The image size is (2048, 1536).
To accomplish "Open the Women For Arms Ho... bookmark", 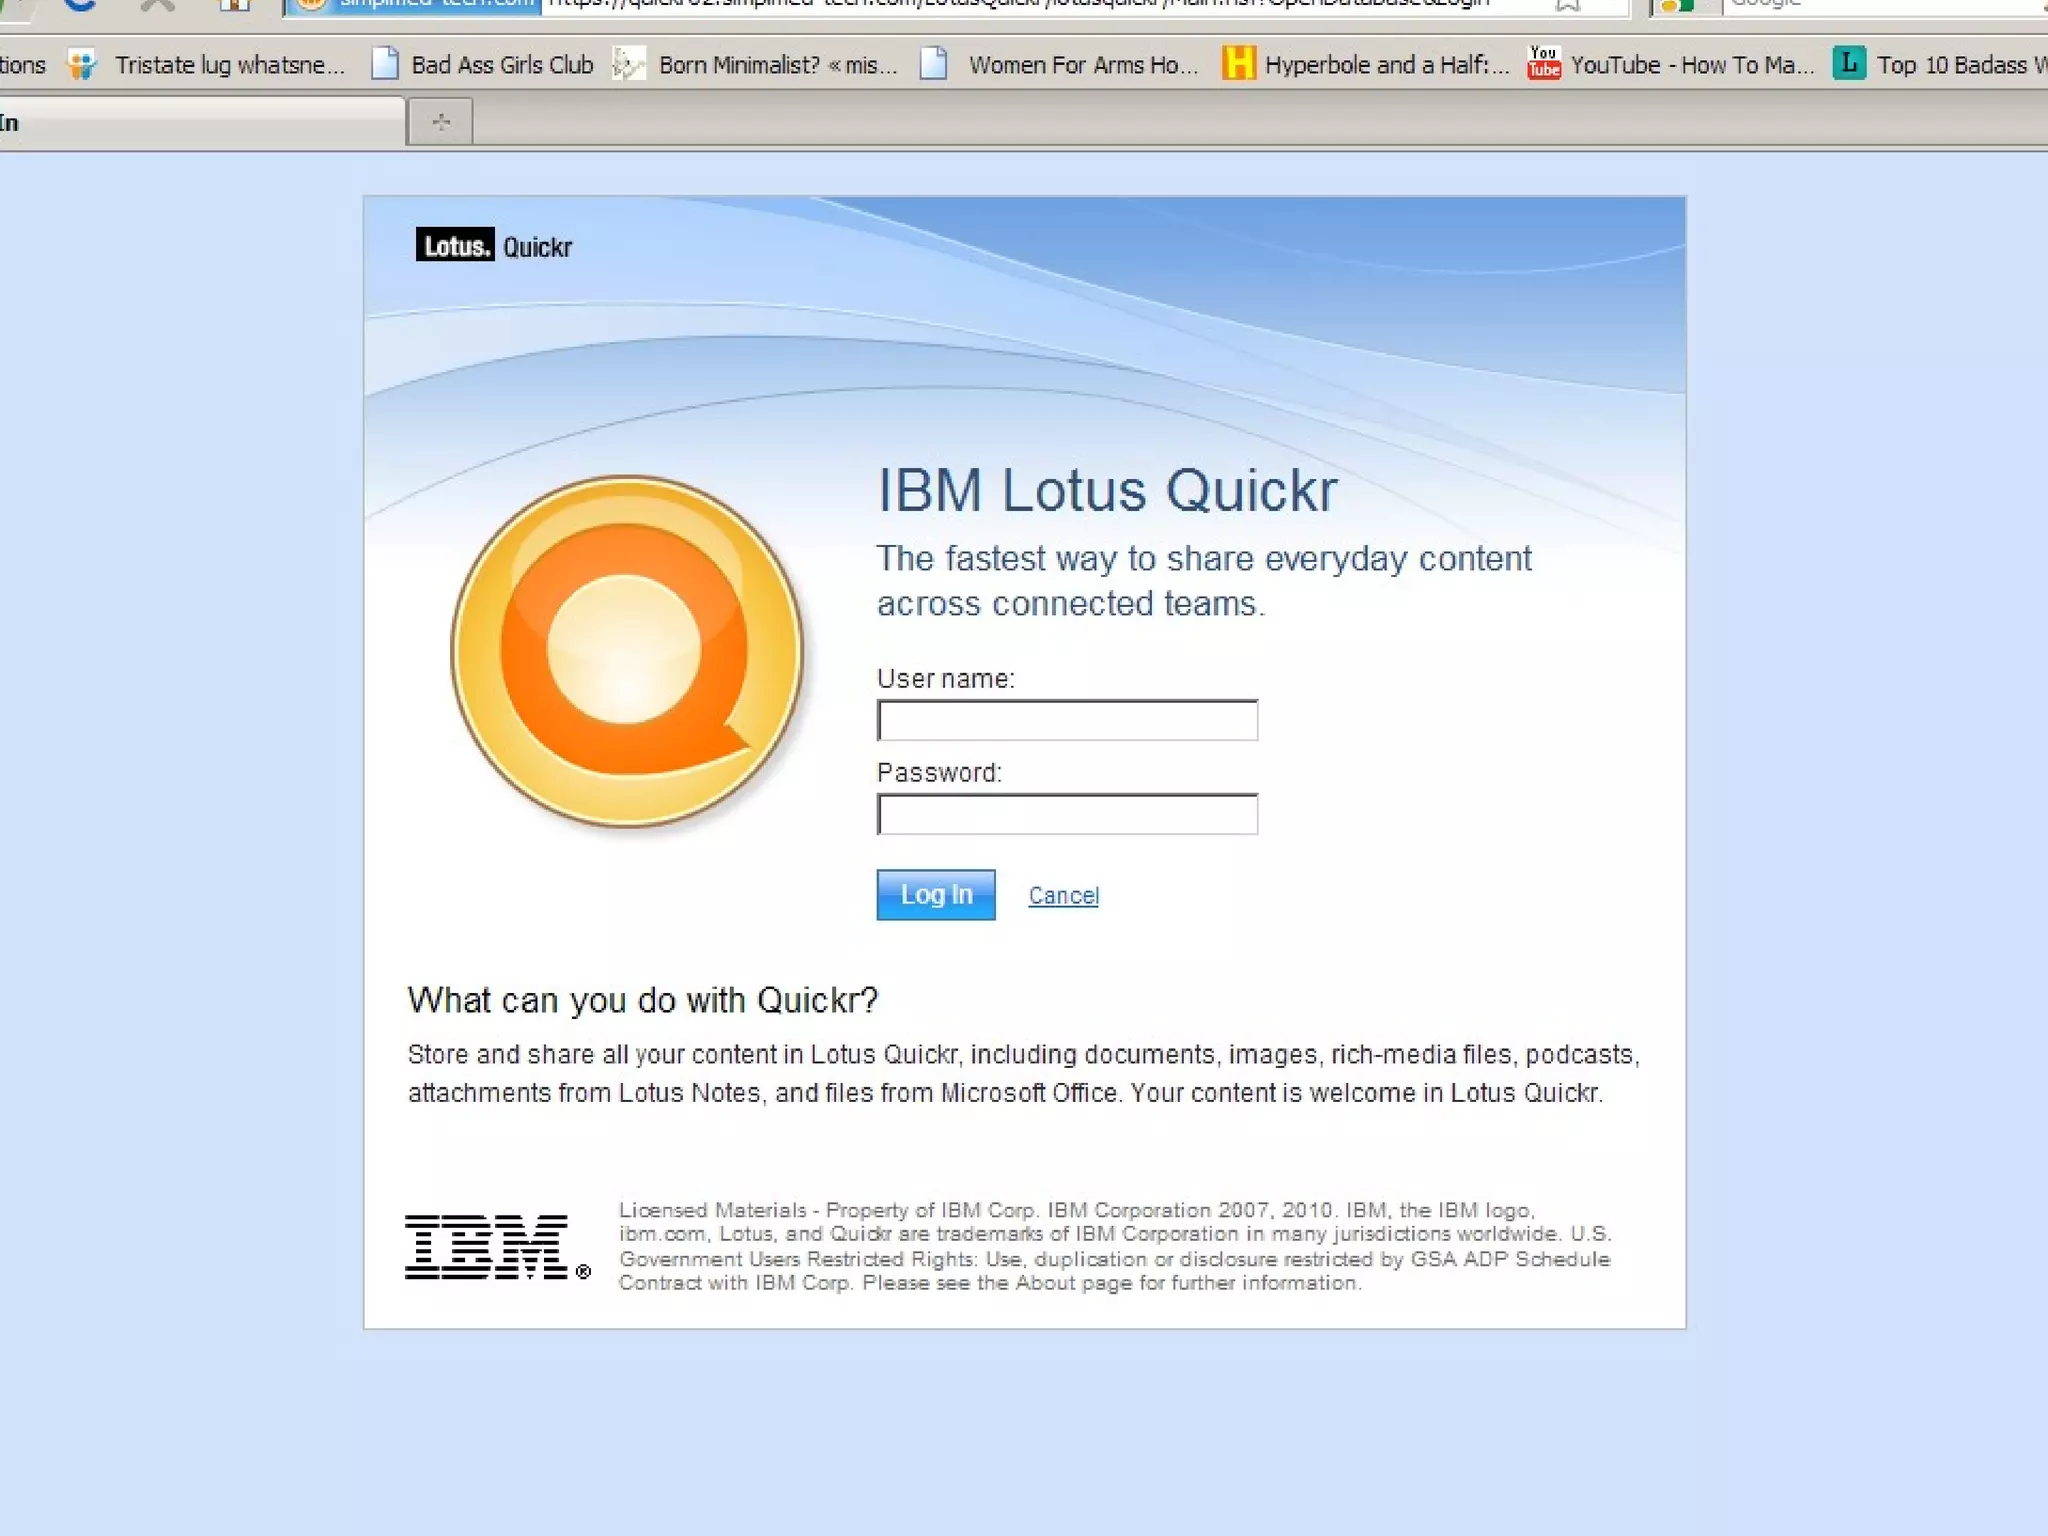I will click(1082, 65).
